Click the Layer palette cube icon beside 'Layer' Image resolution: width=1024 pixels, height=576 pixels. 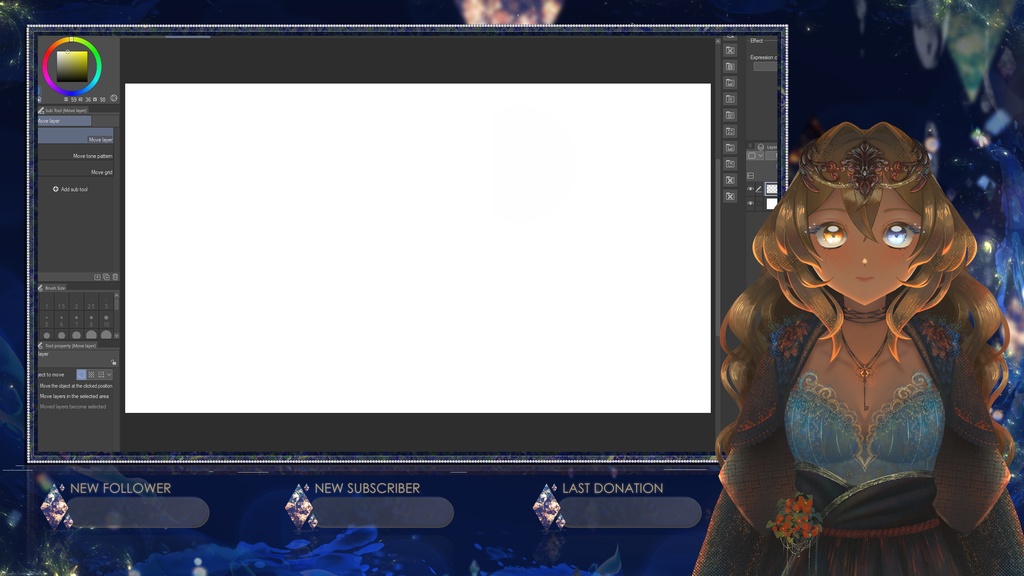[761, 147]
